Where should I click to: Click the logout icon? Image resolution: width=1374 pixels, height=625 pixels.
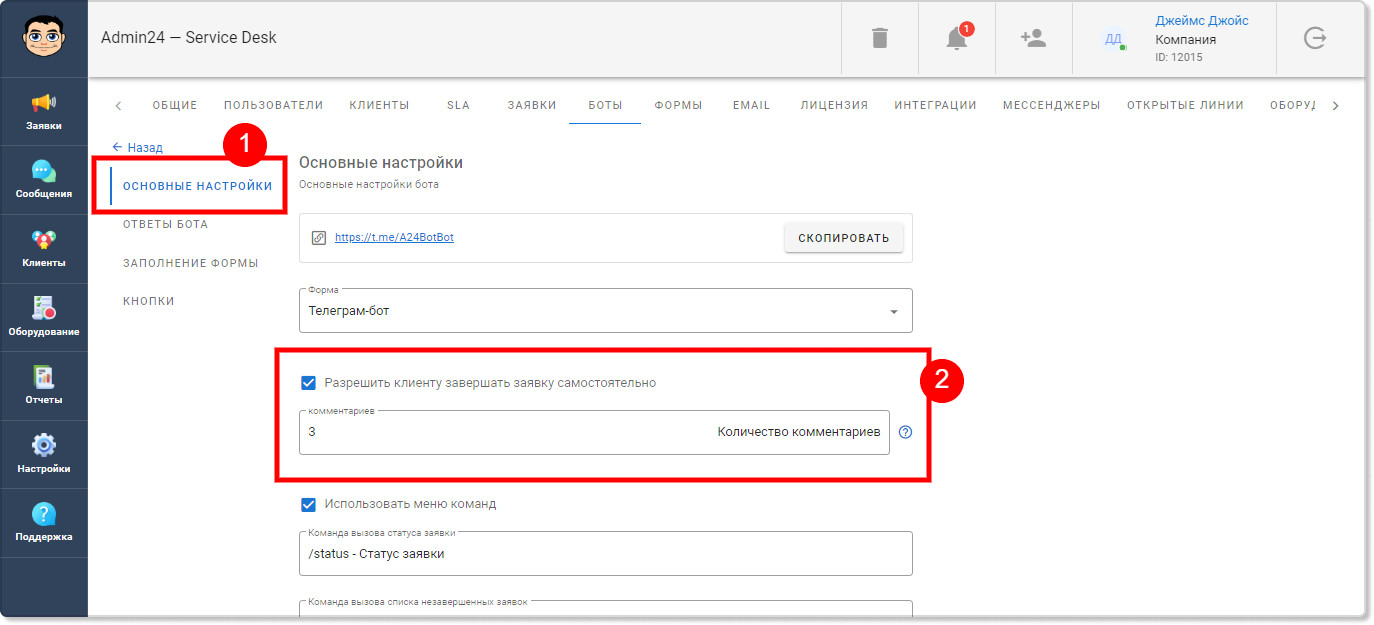coord(1314,38)
